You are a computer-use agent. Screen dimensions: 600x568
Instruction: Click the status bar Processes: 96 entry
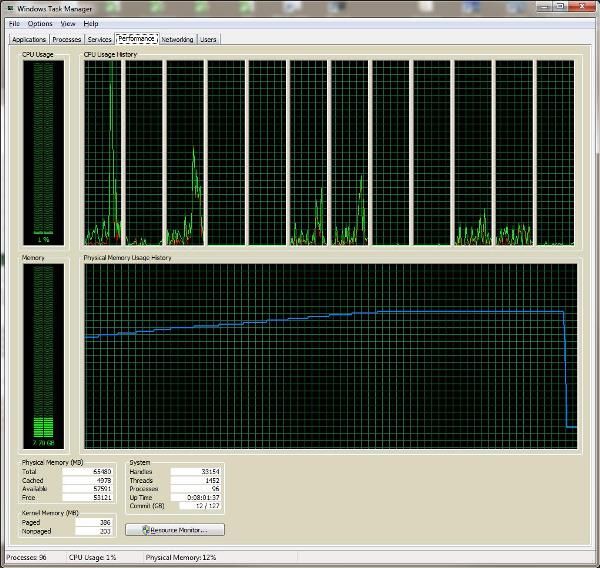[26, 557]
